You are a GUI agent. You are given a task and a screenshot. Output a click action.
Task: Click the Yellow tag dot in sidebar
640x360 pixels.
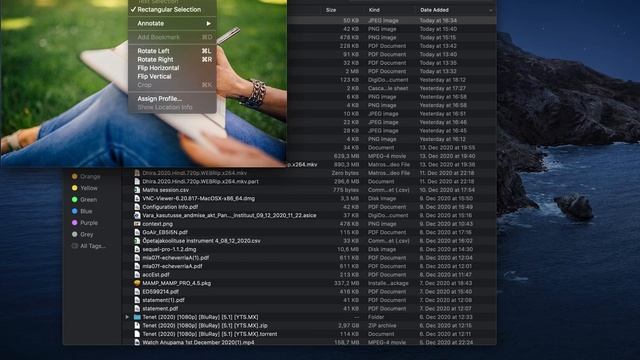tap(74, 188)
